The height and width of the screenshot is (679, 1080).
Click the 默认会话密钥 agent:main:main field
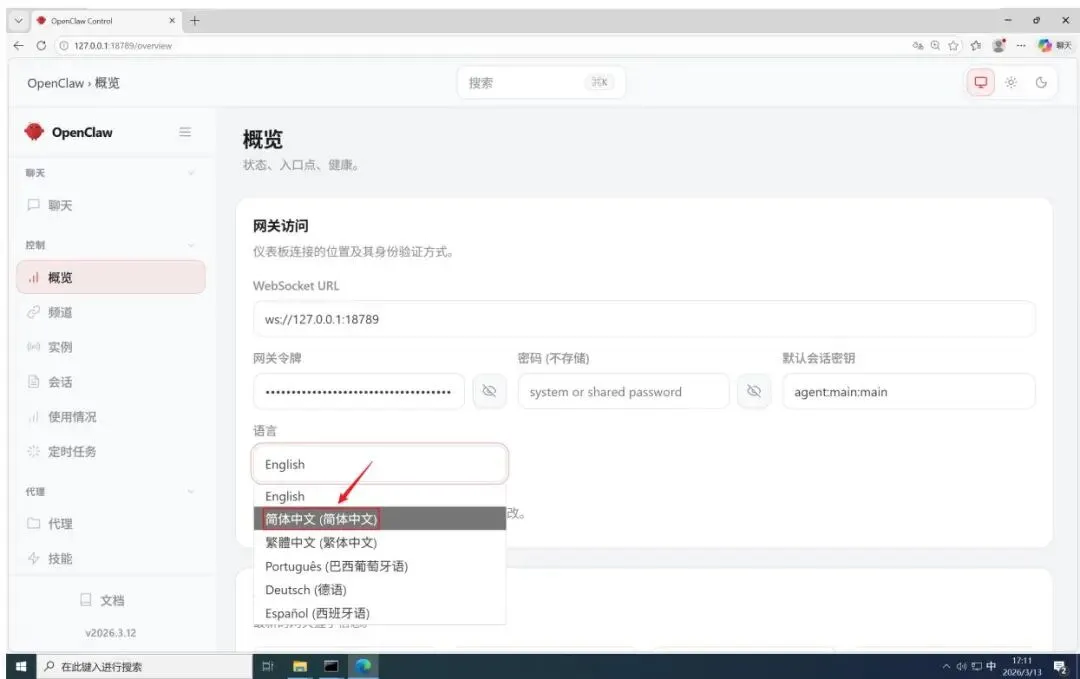click(908, 391)
